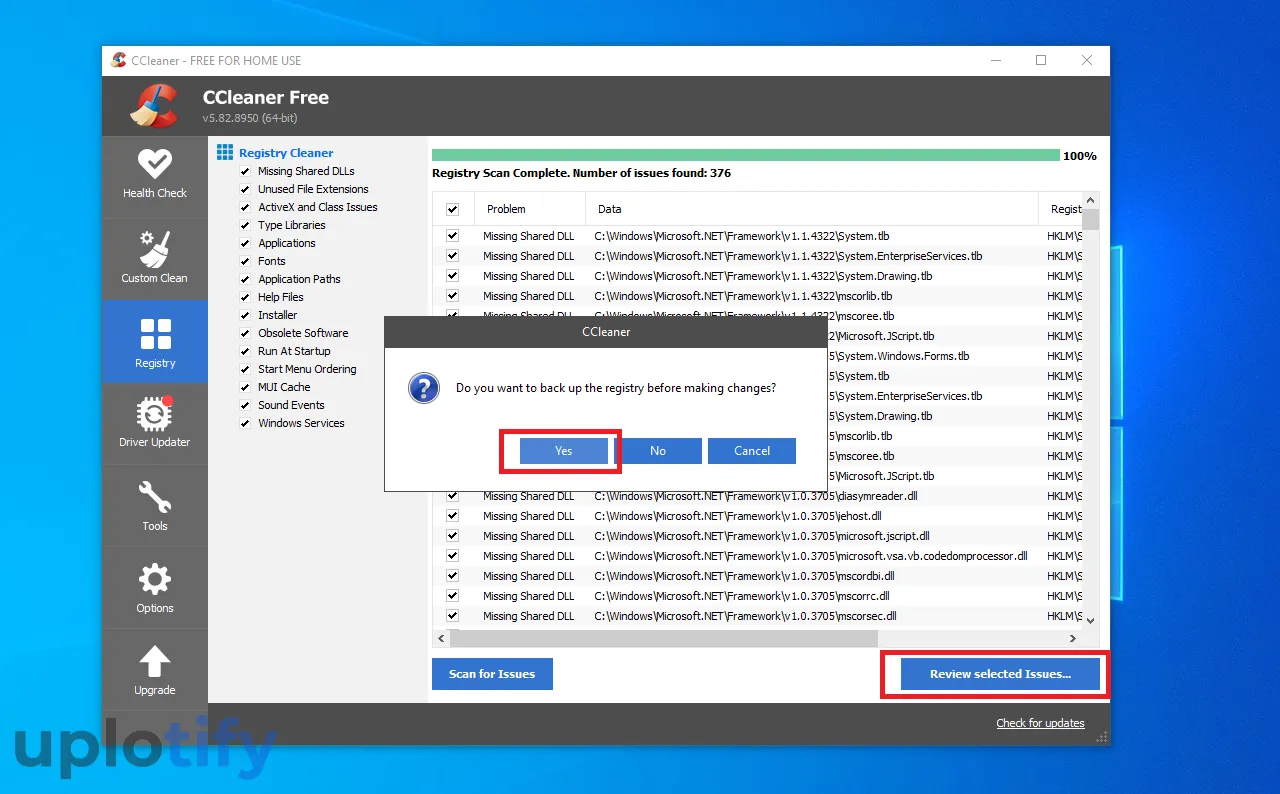
Task: Select the mscordbi.dll data cell
Action: point(744,576)
